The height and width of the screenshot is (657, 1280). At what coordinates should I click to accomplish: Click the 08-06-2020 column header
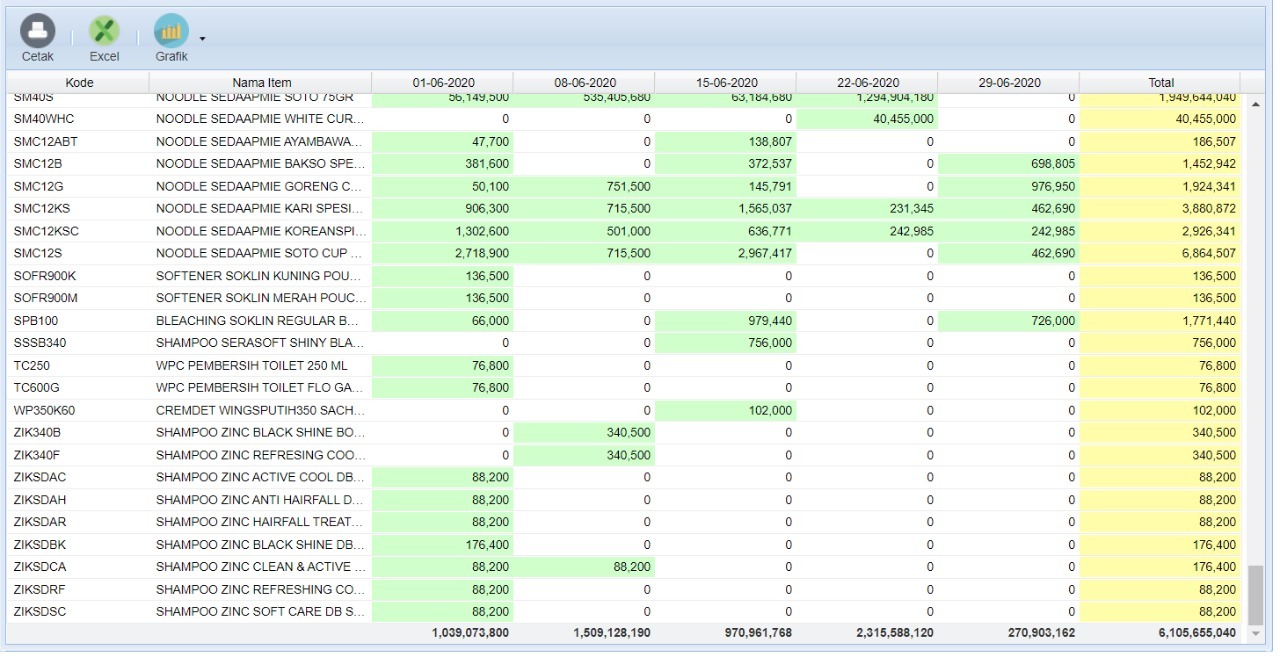point(584,83)
